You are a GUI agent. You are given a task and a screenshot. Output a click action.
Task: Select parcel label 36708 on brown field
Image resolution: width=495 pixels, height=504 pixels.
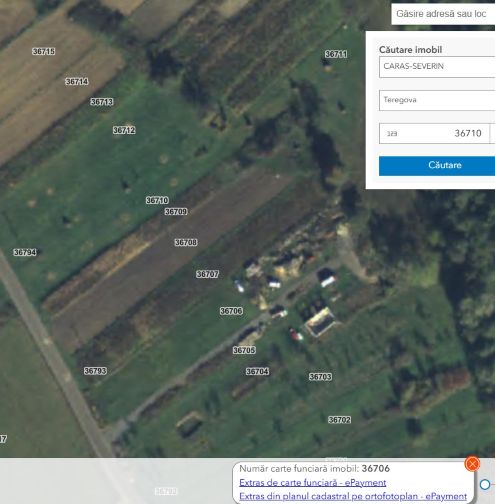tap(186, 242)
